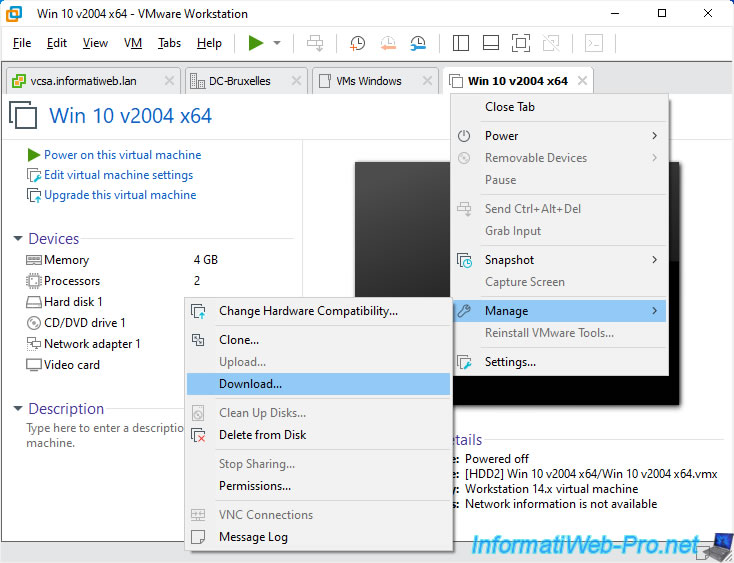
Task: Click the enter full screen toolbar icon
Action: coord(520,43)
